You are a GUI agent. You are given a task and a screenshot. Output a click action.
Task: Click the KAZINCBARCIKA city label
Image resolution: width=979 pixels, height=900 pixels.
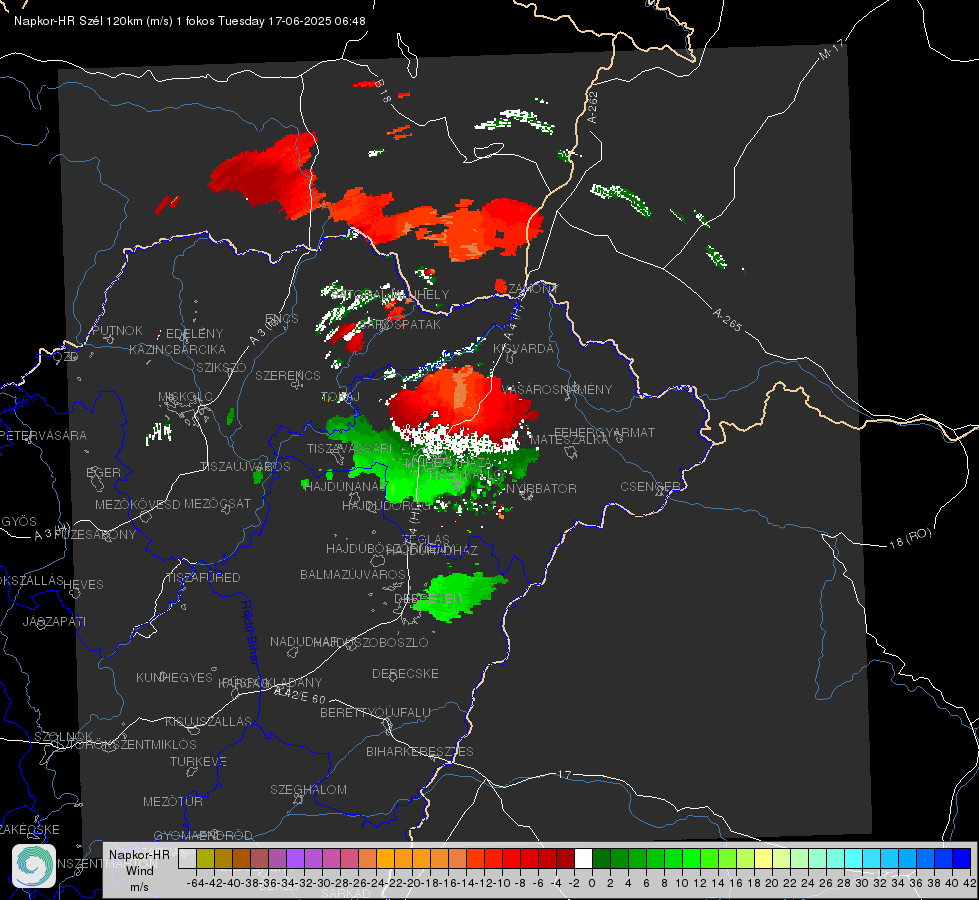177,349
